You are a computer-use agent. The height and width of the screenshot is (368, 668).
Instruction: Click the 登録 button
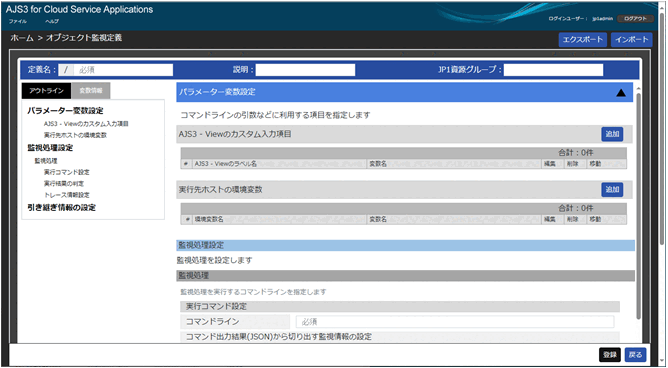pos(610,355)
